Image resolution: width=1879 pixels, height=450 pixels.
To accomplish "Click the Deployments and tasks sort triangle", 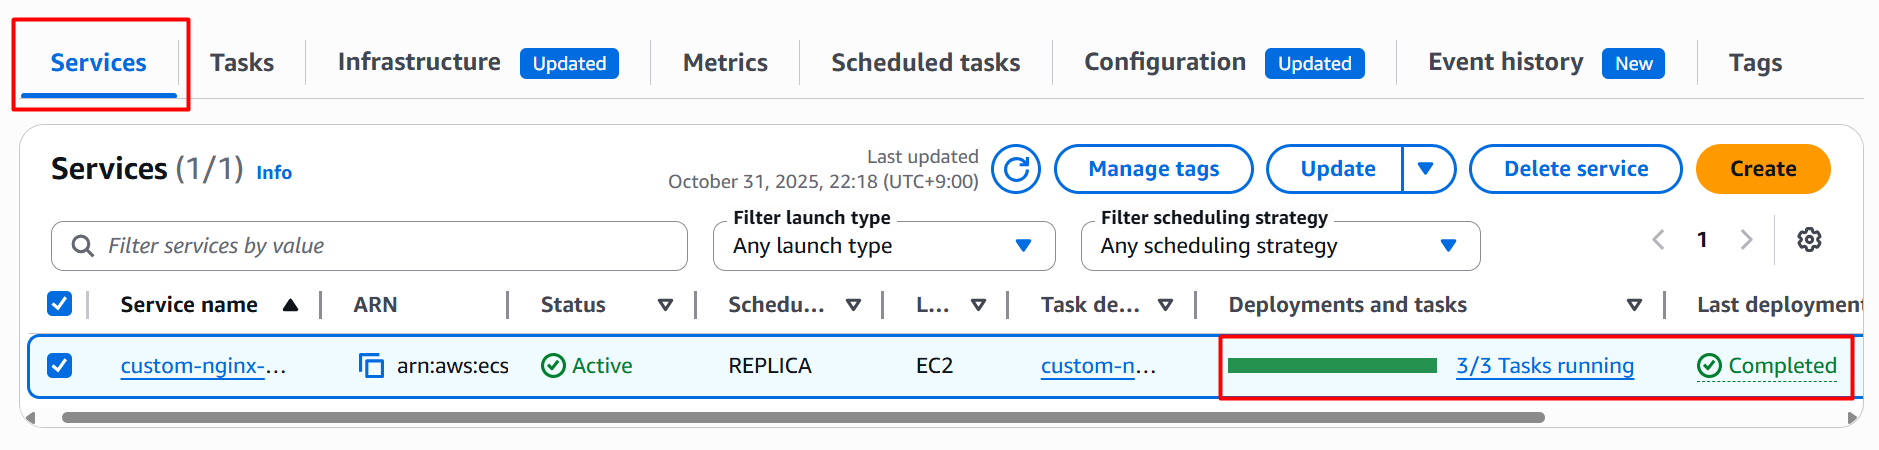I will pos(1634,305).
